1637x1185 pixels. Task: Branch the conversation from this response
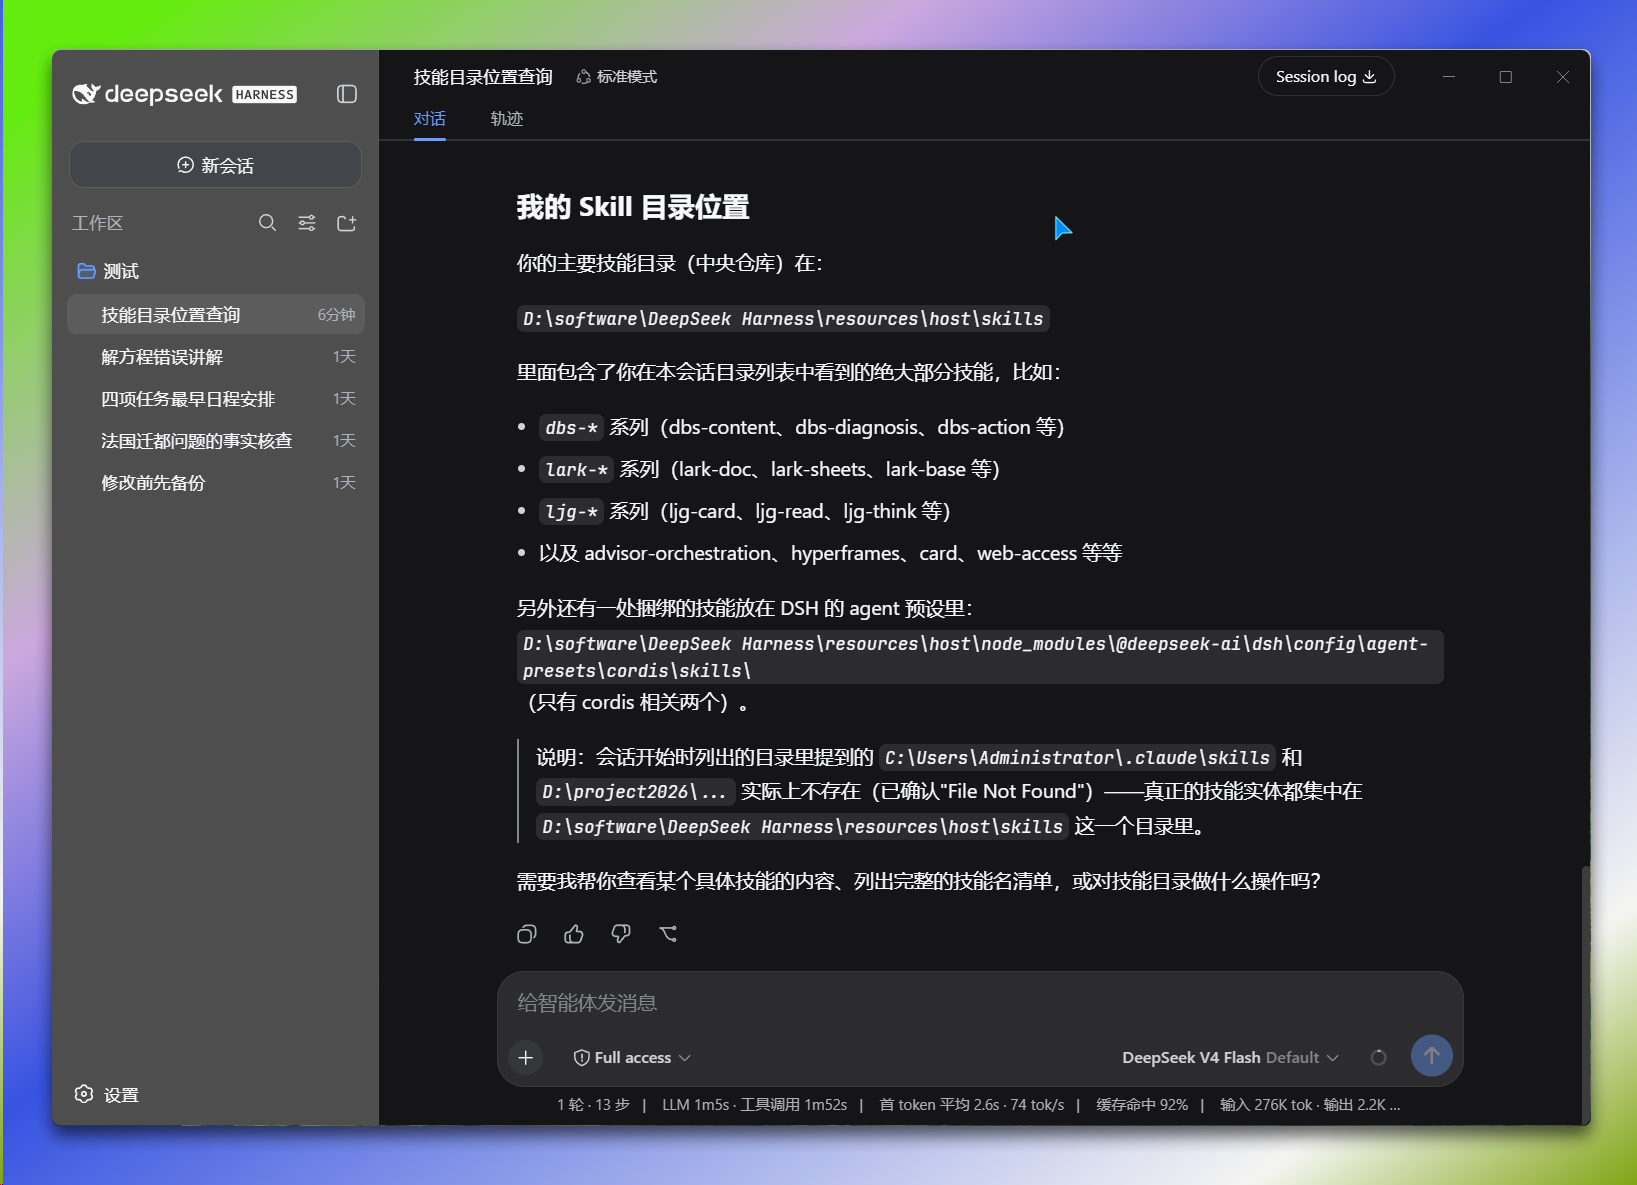(668, 934)
